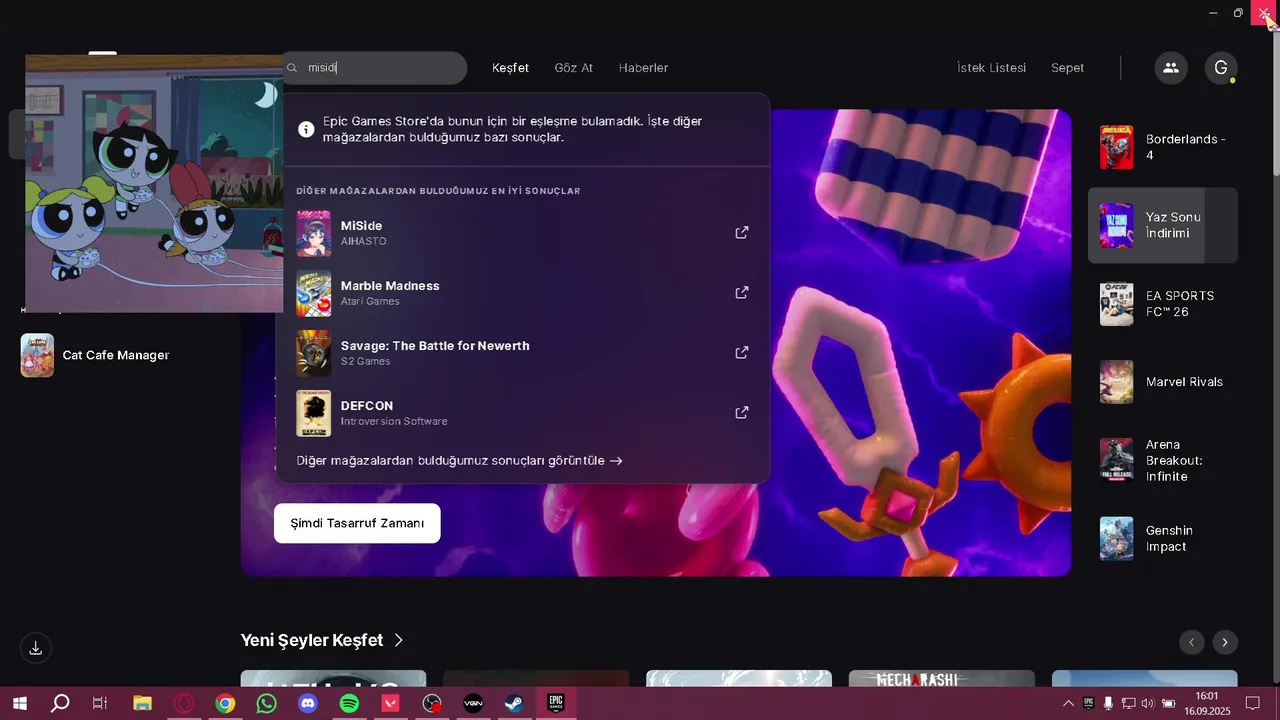Viewport: 1280px width, 720px height.
Task: Open OBS Studio from taskbar
Action: [x=432, y=703]
